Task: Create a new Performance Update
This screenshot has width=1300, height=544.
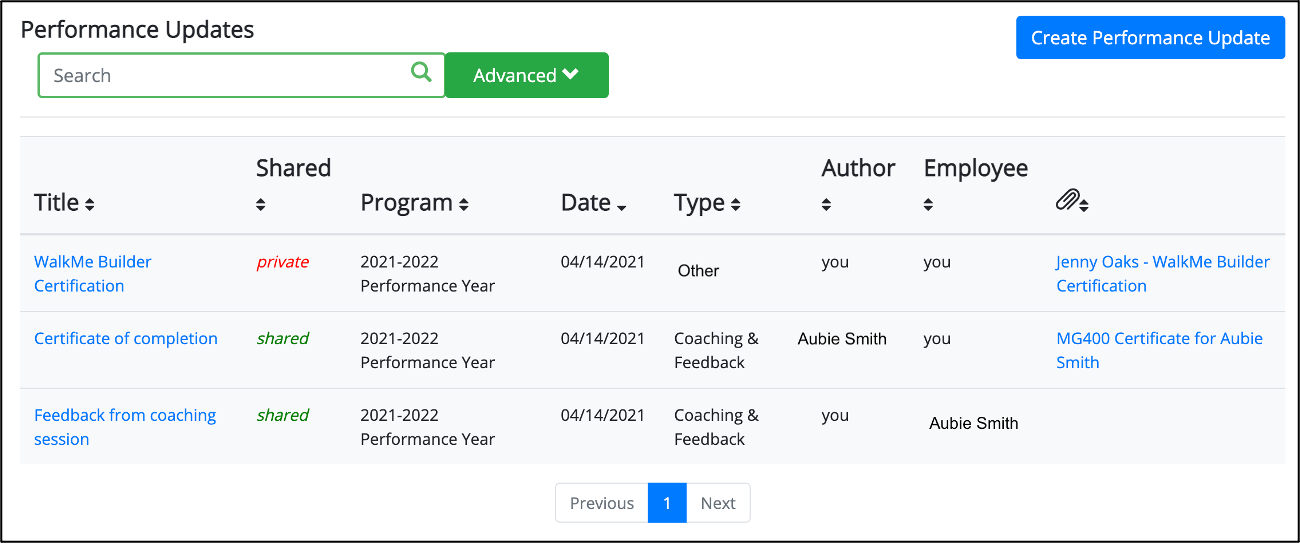Action: tap(1150, 38)
